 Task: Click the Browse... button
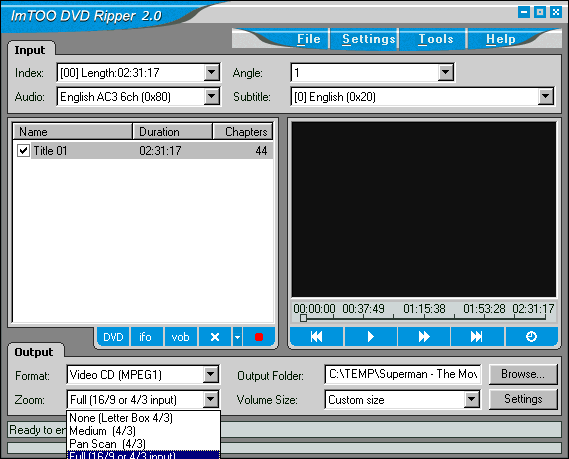[523, 374]
